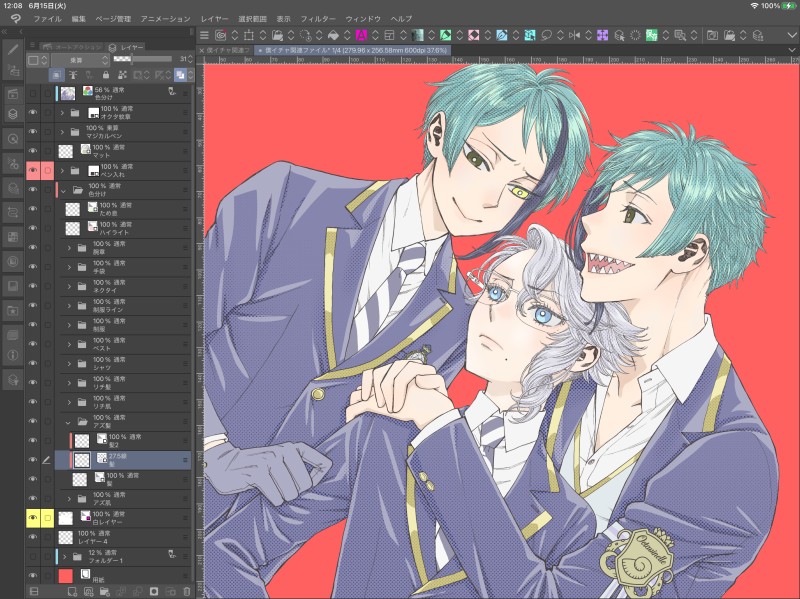Check the selection box for 白レイヤー
The width and height of the screenshot is (800, 599).
47,518
